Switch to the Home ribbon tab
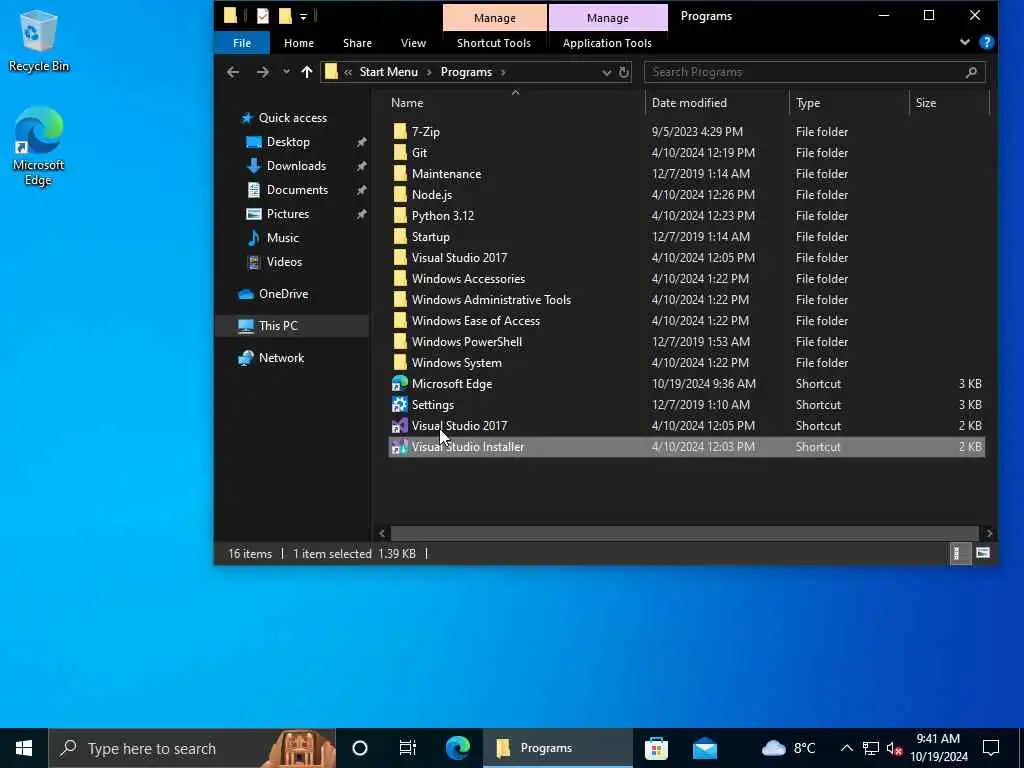This screenshot has width=1024, height=768. click(x=298, y=43)
